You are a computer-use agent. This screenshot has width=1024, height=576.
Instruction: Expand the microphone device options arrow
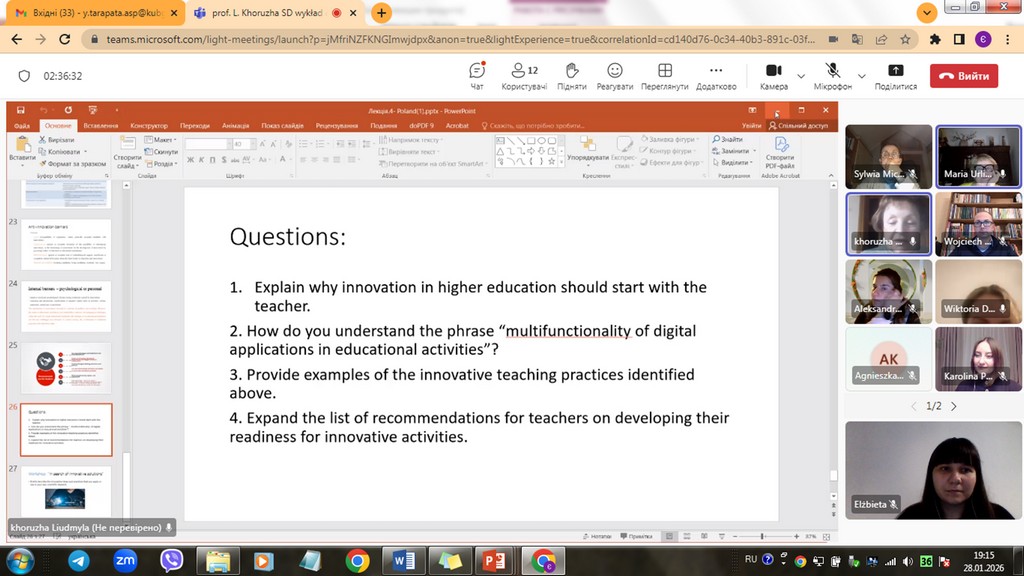tap(862, 76)
